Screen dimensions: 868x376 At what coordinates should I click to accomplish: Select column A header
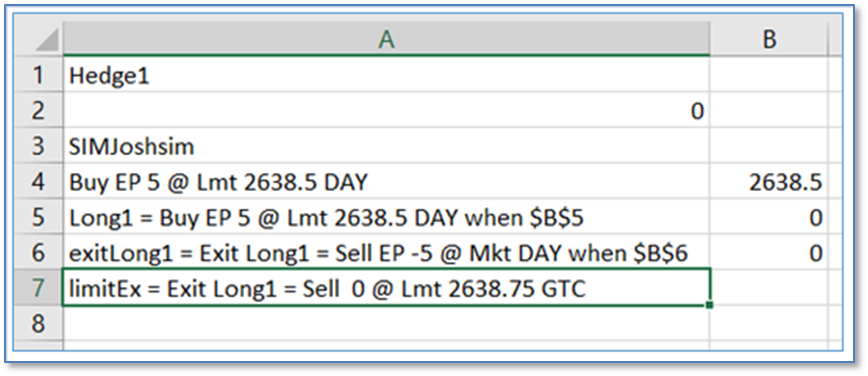386,38
